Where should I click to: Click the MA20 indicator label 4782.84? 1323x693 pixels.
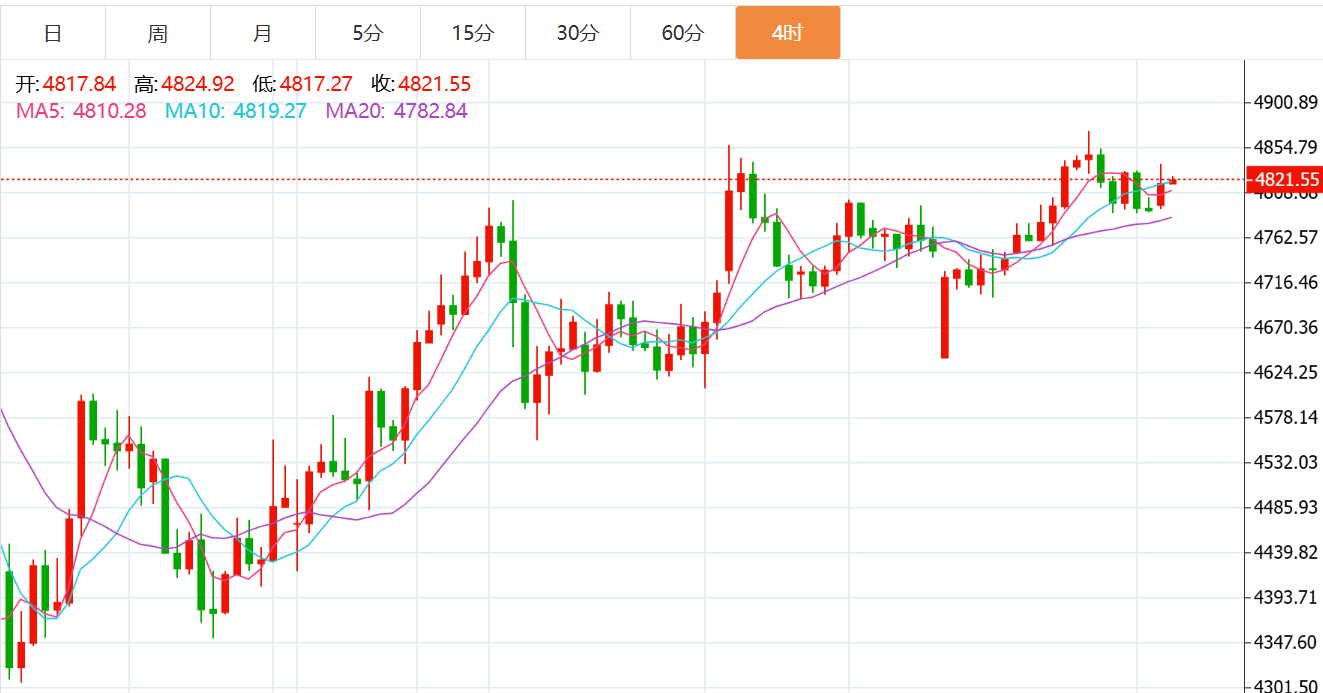coord(397,111)
